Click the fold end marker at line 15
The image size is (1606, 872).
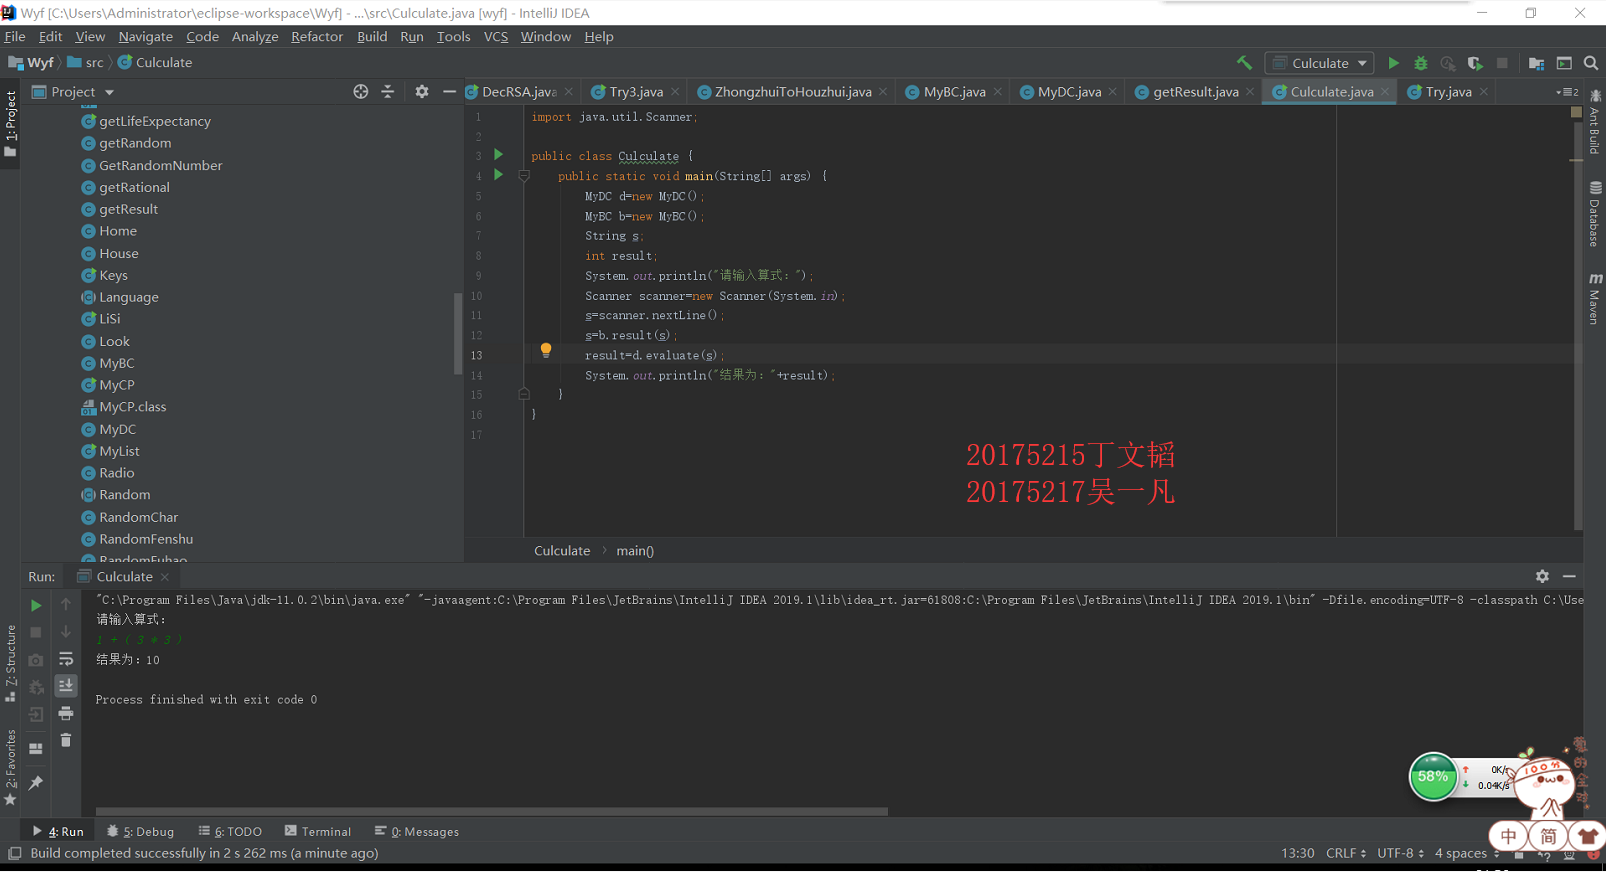coord(523,395)
